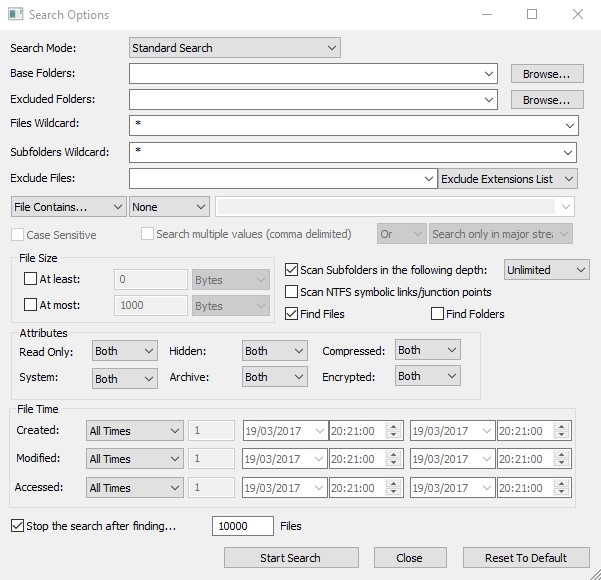
Task: Expand the Base Folders combo box
Action: click(489, 74)
